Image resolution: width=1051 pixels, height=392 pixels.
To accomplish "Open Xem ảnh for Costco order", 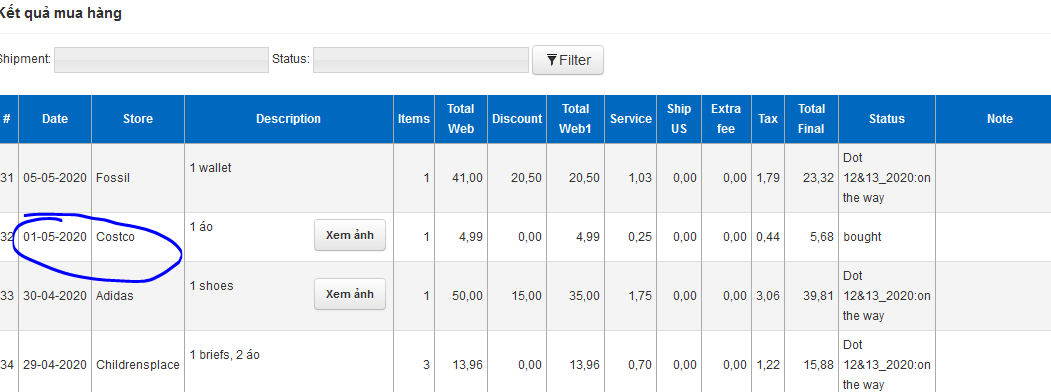I will tap(350, 235).
